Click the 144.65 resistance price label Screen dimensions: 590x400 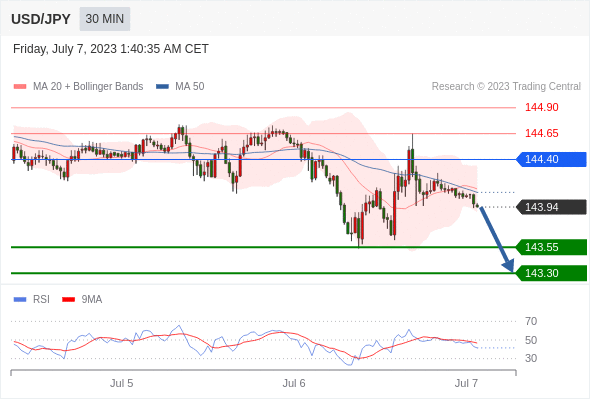pyautogui.click(x=541, y=133)
